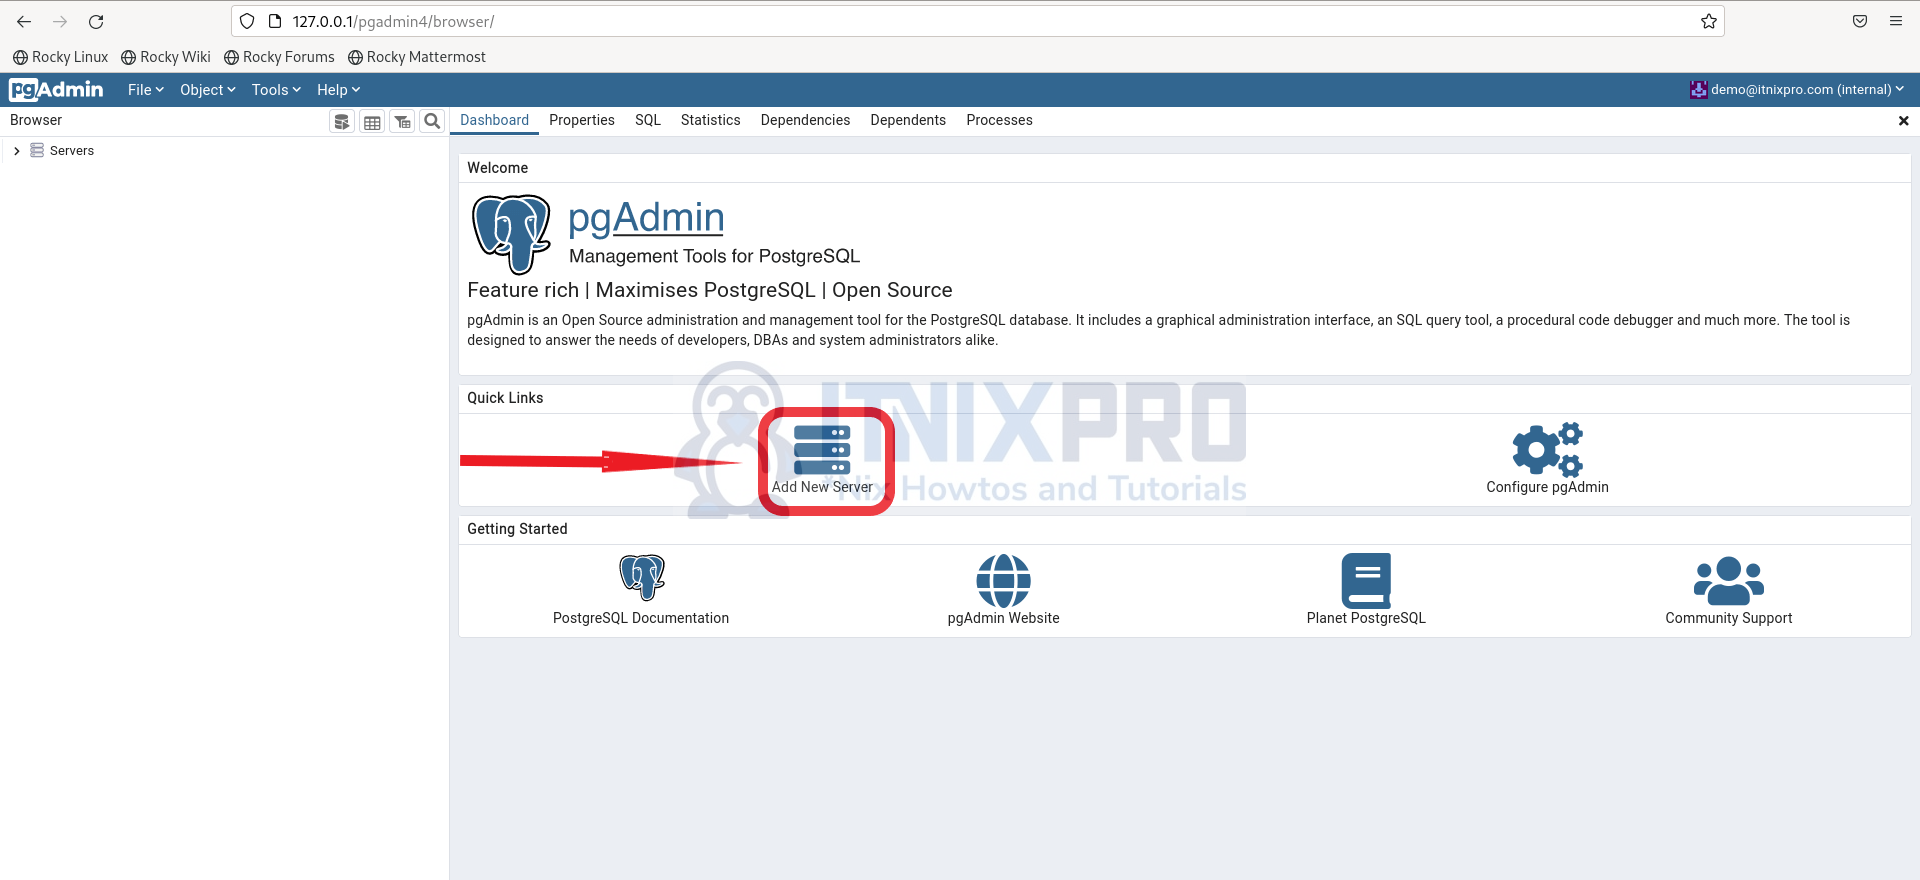Screen dimensions: 1920x880
Task: Open the Rocky Wiki bookmark
Action: (x=166, y=57)
